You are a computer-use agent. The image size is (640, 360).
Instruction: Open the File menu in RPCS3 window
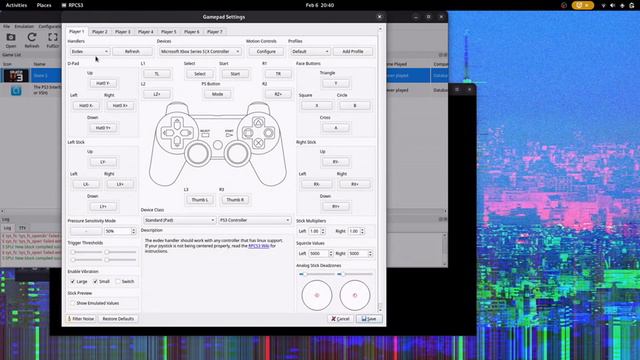7,26
